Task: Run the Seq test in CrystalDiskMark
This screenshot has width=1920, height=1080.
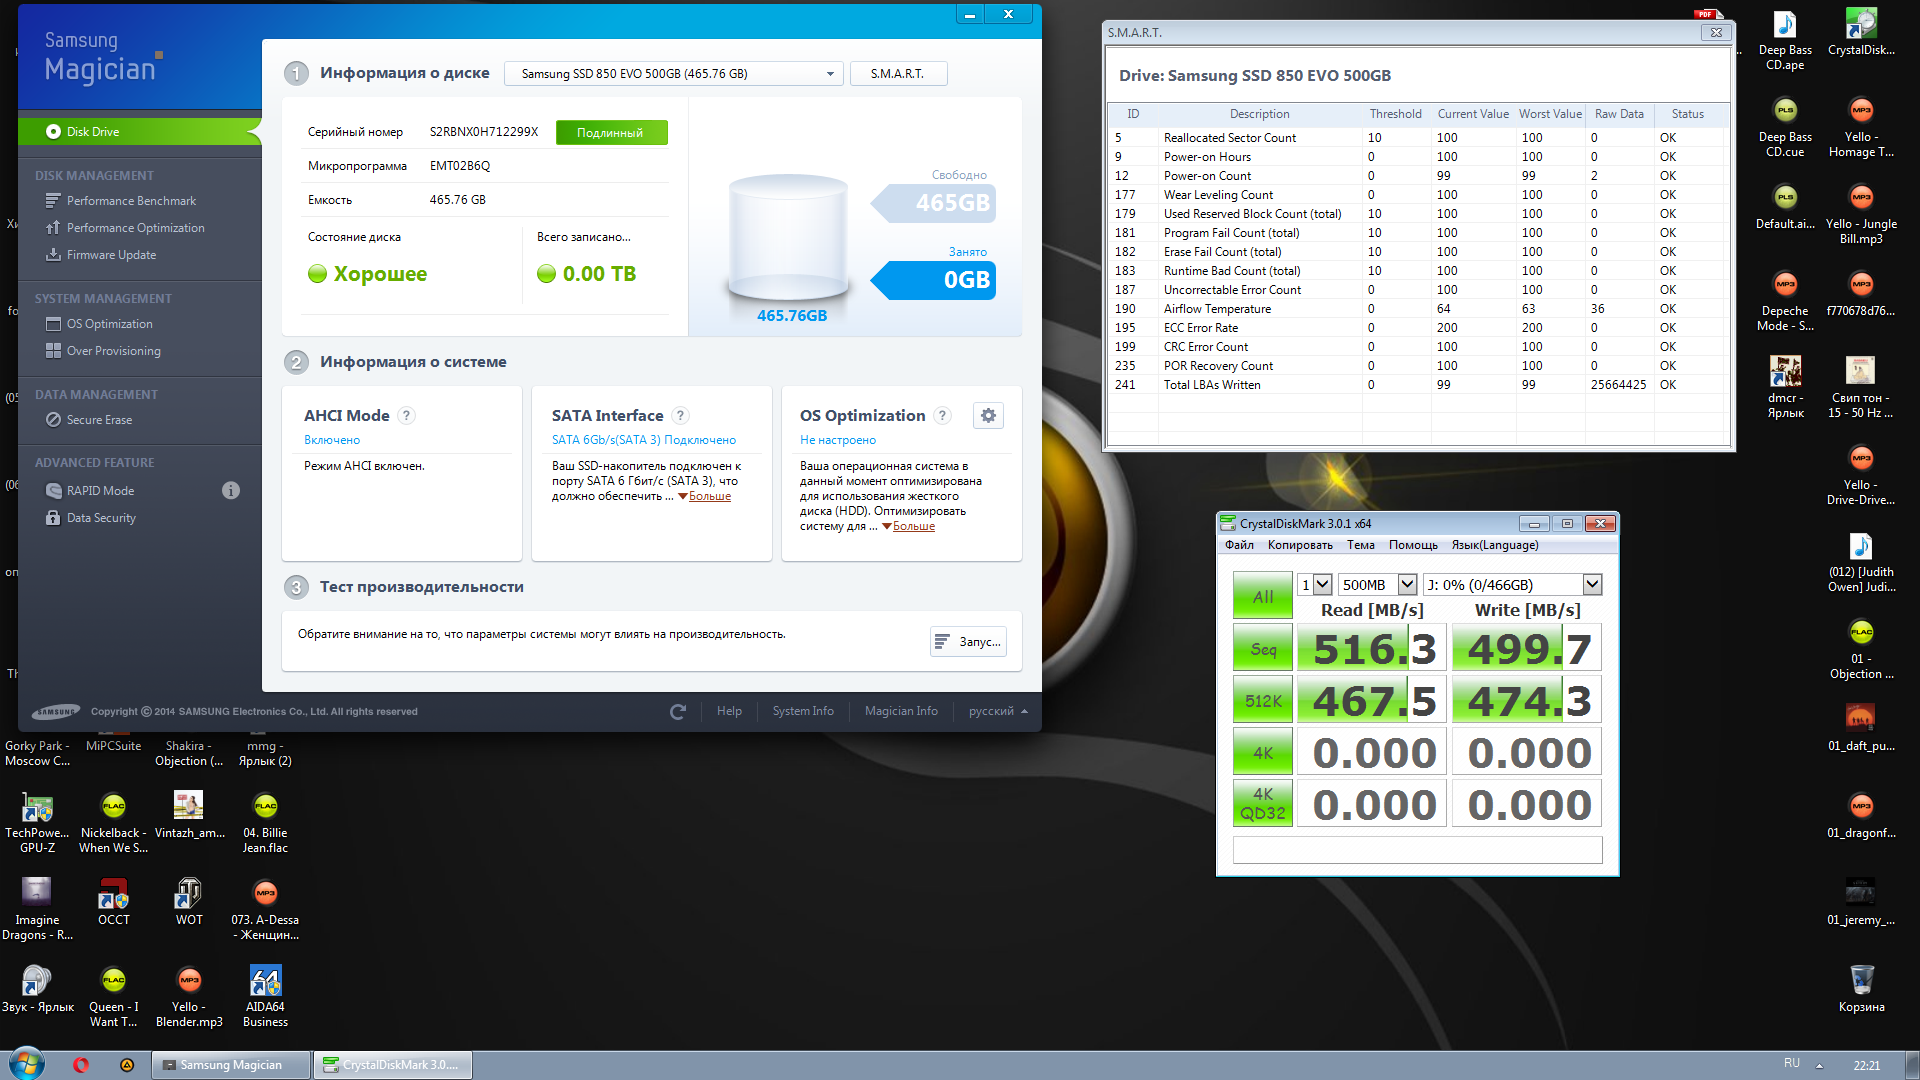Action: tap(1263, 649)
